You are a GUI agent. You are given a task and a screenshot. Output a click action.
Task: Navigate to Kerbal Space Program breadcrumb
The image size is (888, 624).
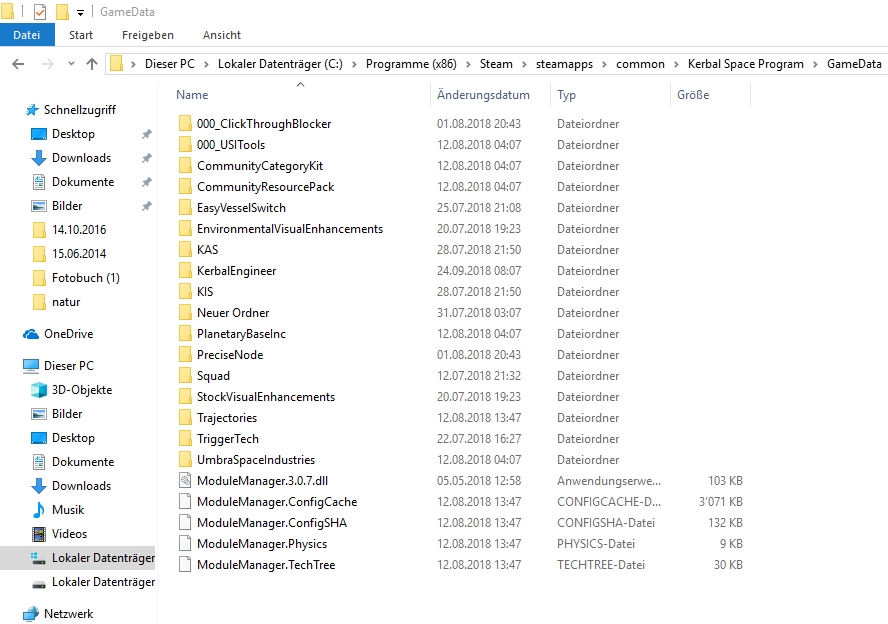pos(745,64)
